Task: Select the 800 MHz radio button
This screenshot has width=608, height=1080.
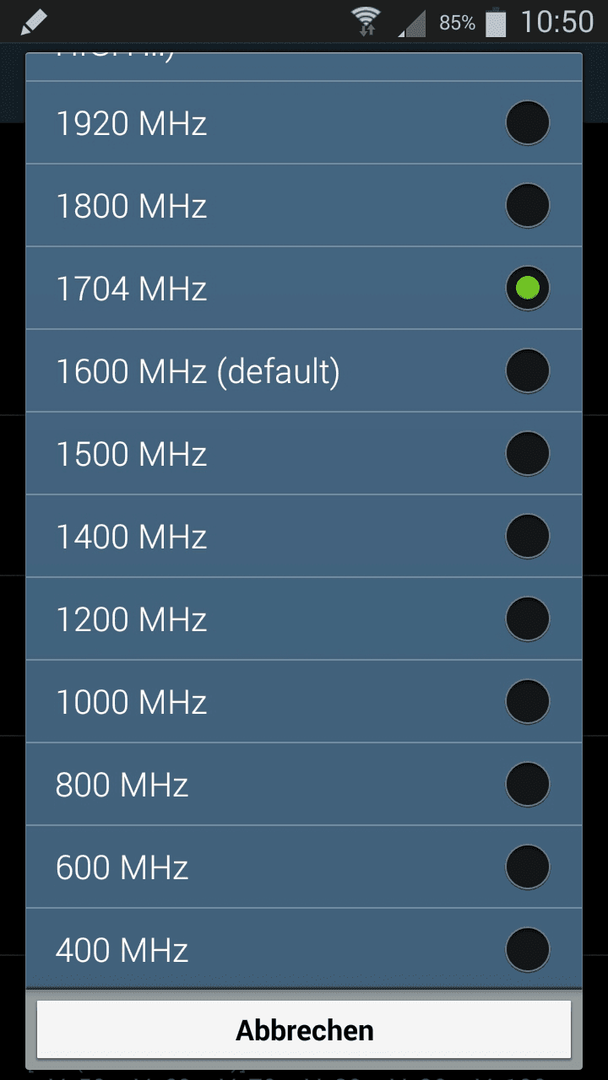Action: coord(527,784)
